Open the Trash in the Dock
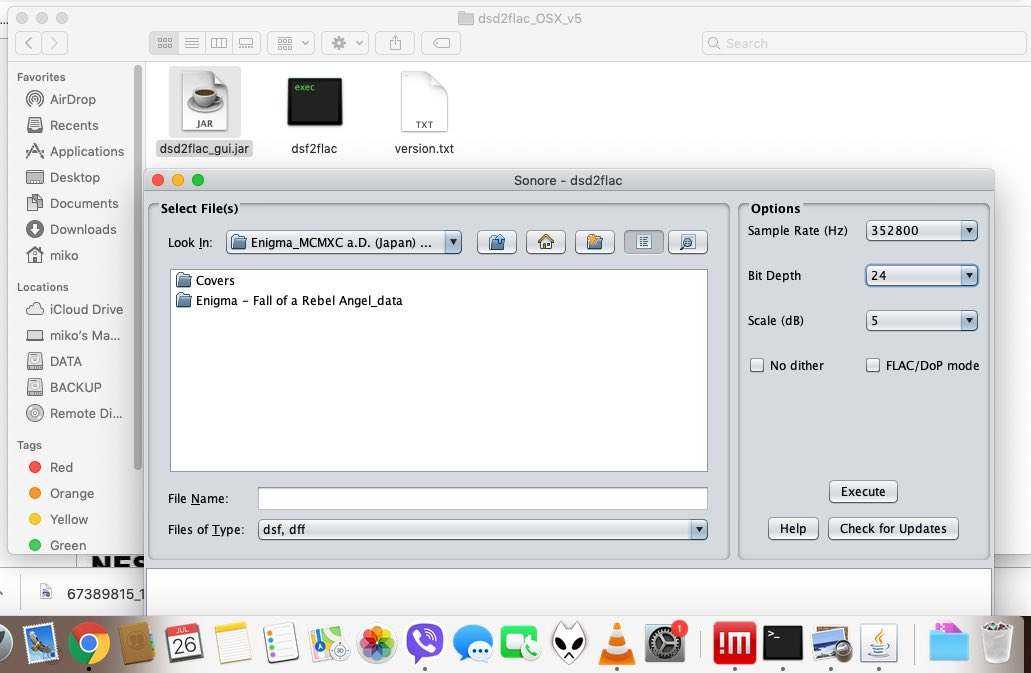Viewport: 1031px width, 673px height. [x=996, y=643]
